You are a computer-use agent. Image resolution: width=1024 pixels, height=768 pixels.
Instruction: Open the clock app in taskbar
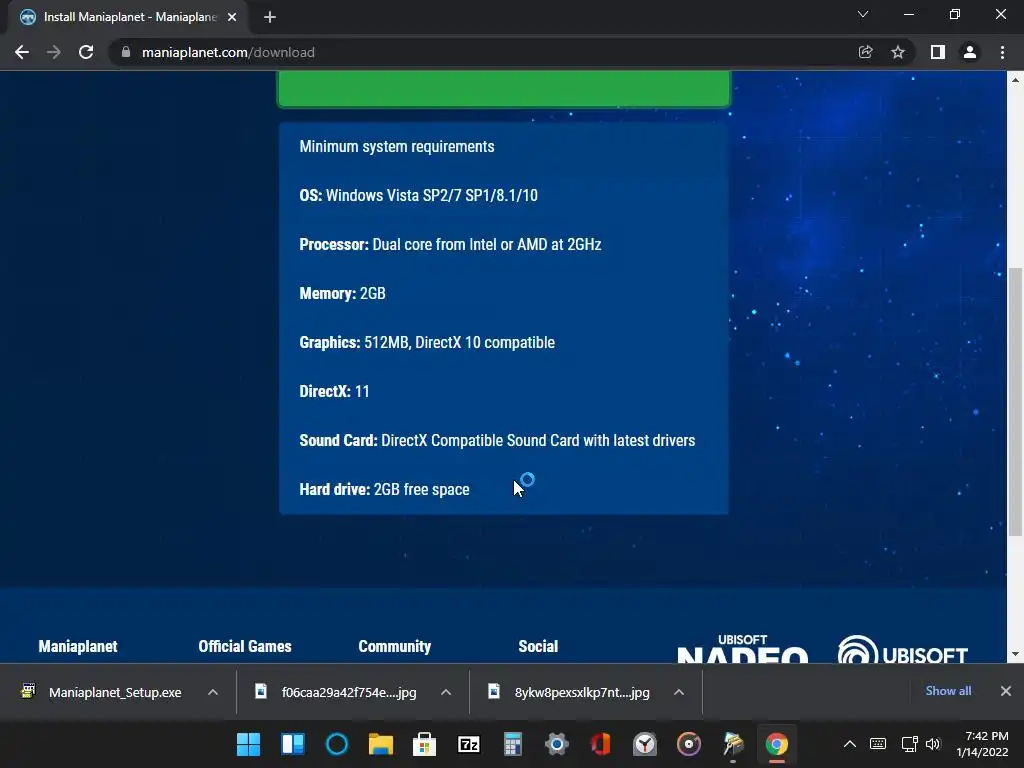[645, 744]
